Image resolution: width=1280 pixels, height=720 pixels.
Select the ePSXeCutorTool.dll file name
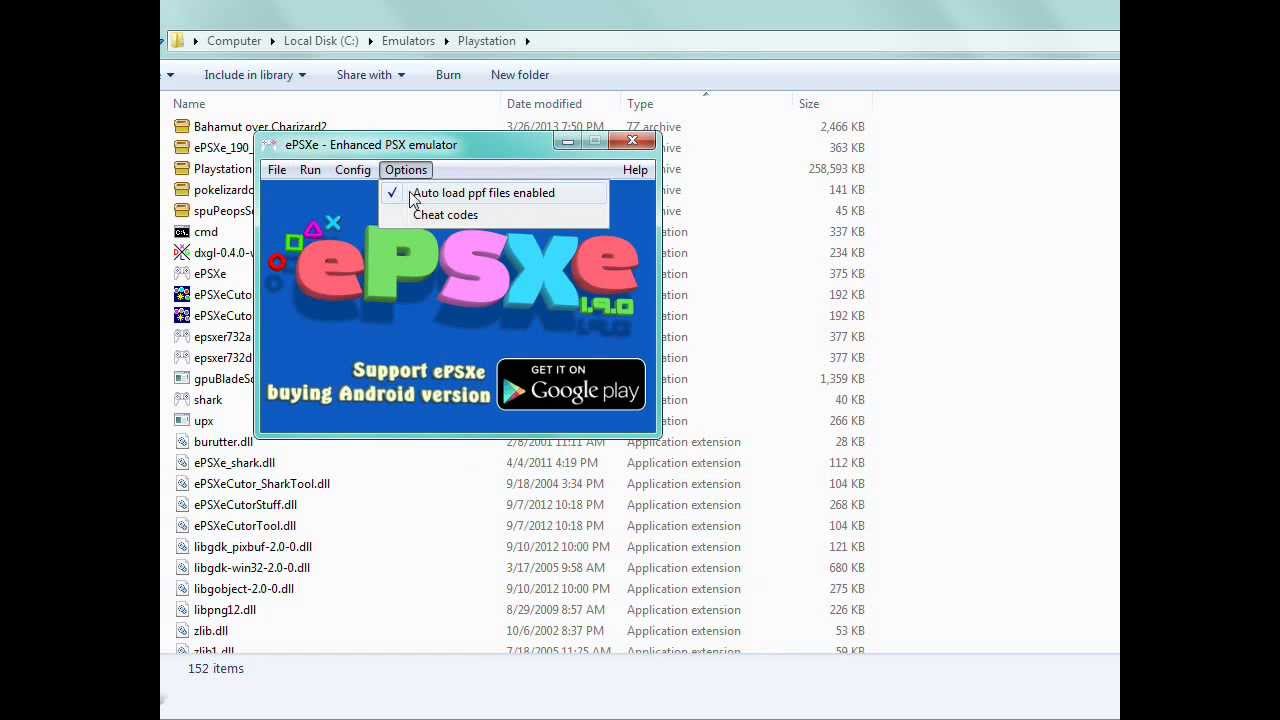245,526
